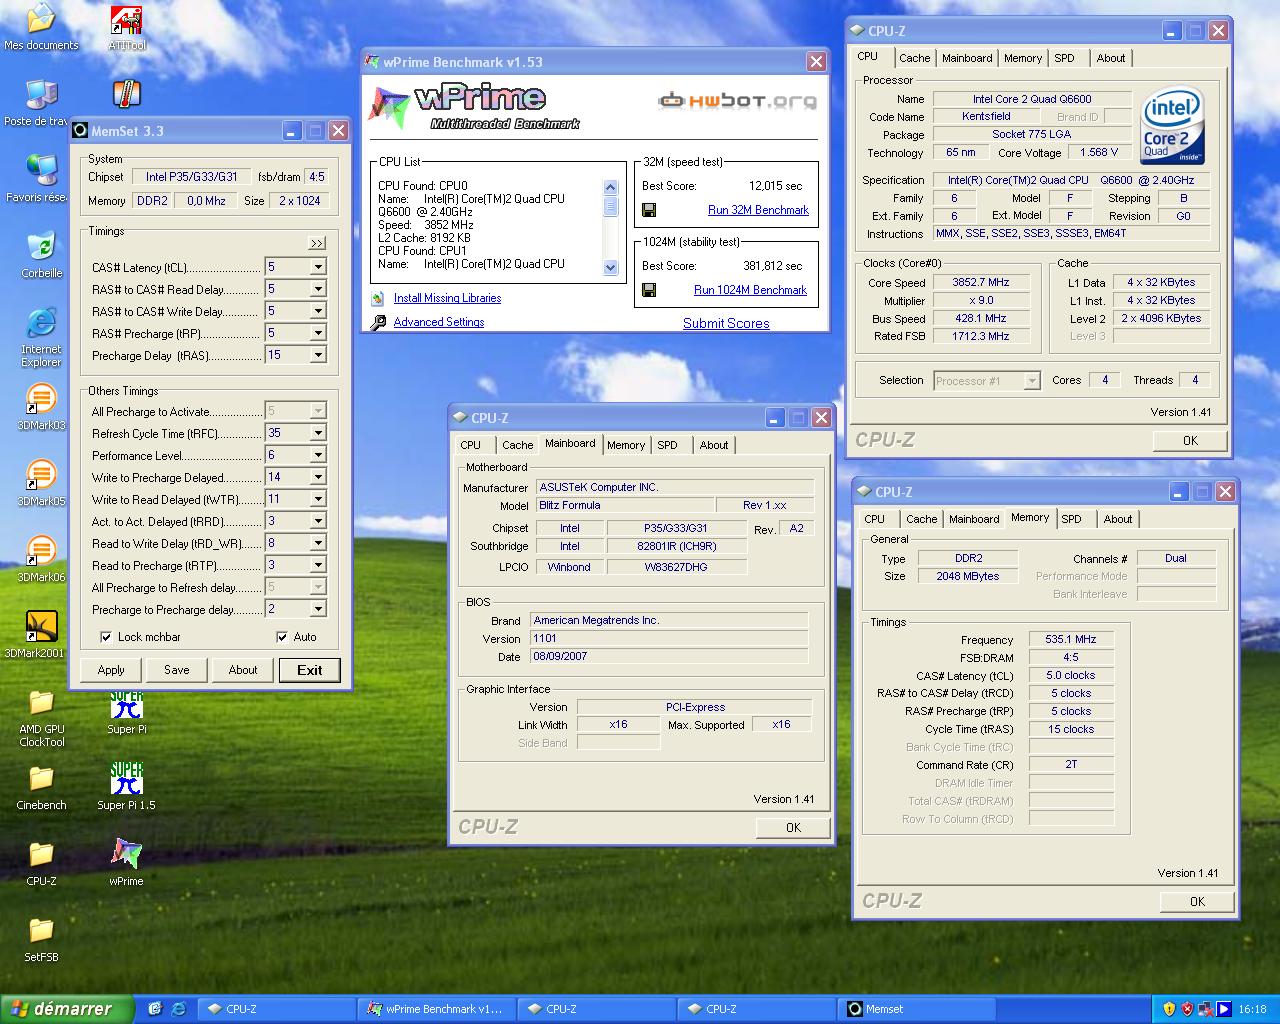Select CPU tab in Mainboard CPU-Z window

point(470,445)
